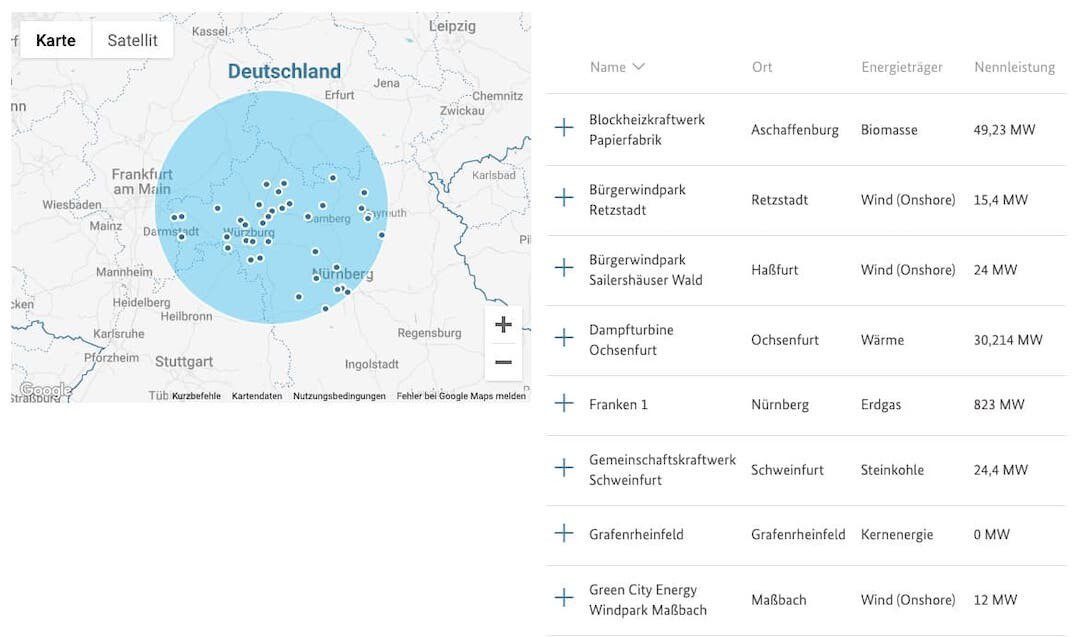1080x637 pixels.
Task: Click the Ort column header
Action: tap(762, 67)
